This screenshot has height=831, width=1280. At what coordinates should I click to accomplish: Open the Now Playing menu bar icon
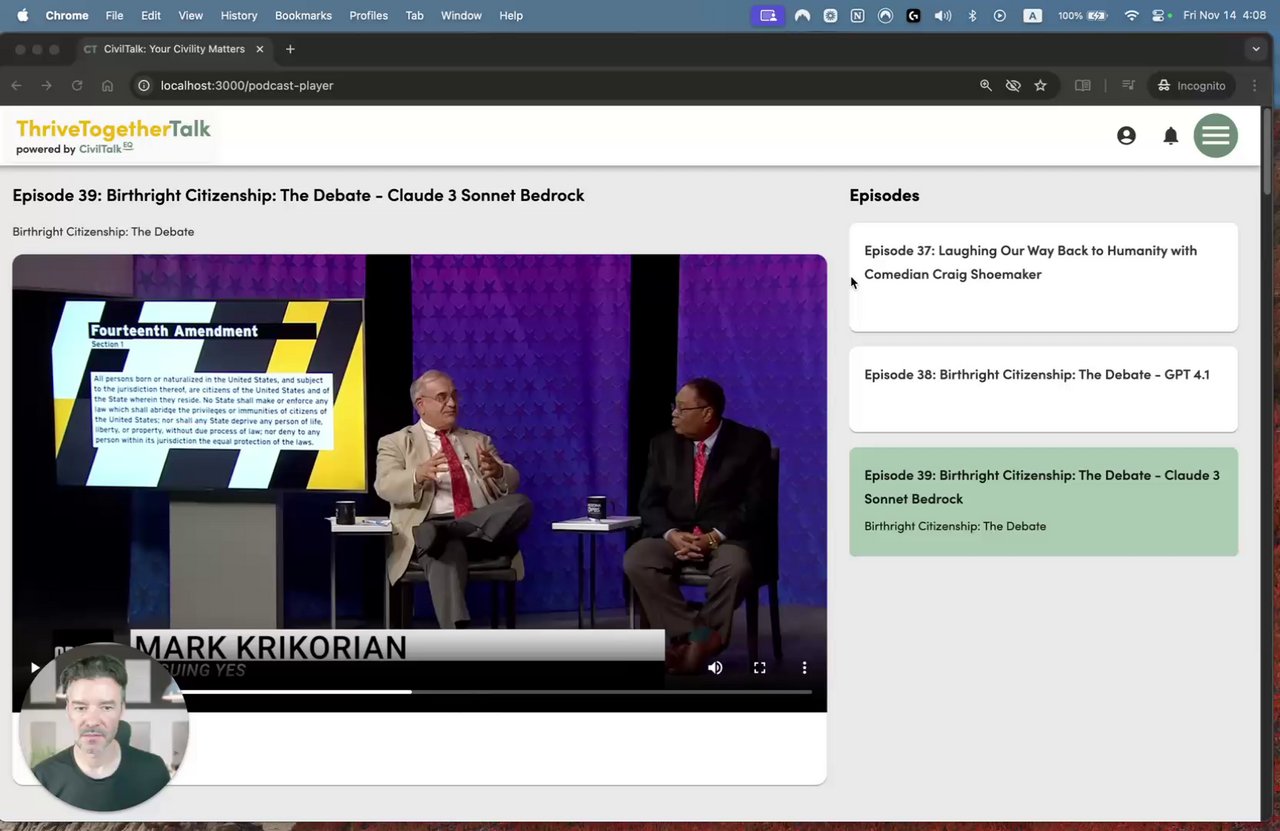point(1000,15)
